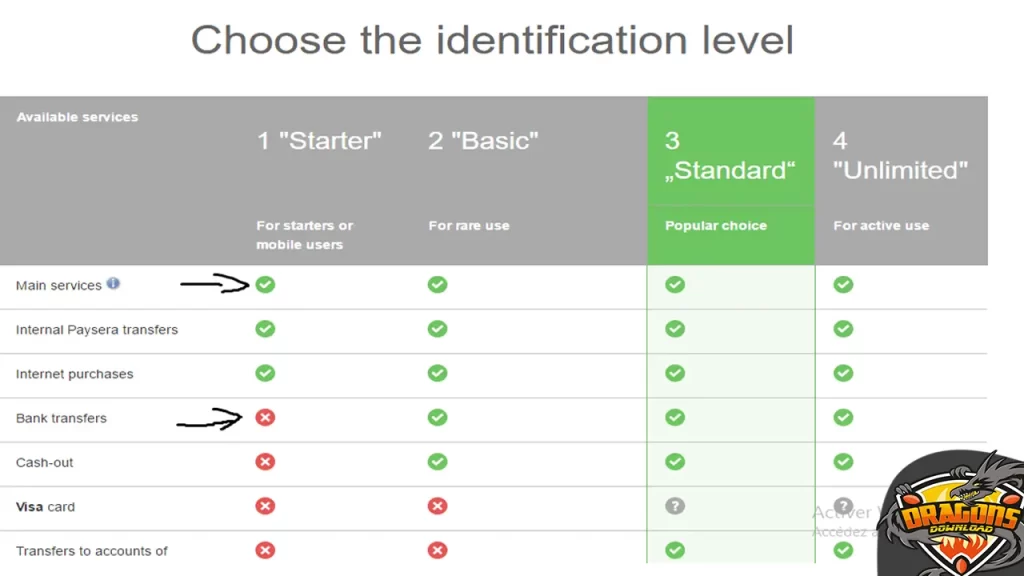Click the red cross for Basic Visa card
Image resolution: width=1024 pixels, height=576 pixels.
(437, 506)
